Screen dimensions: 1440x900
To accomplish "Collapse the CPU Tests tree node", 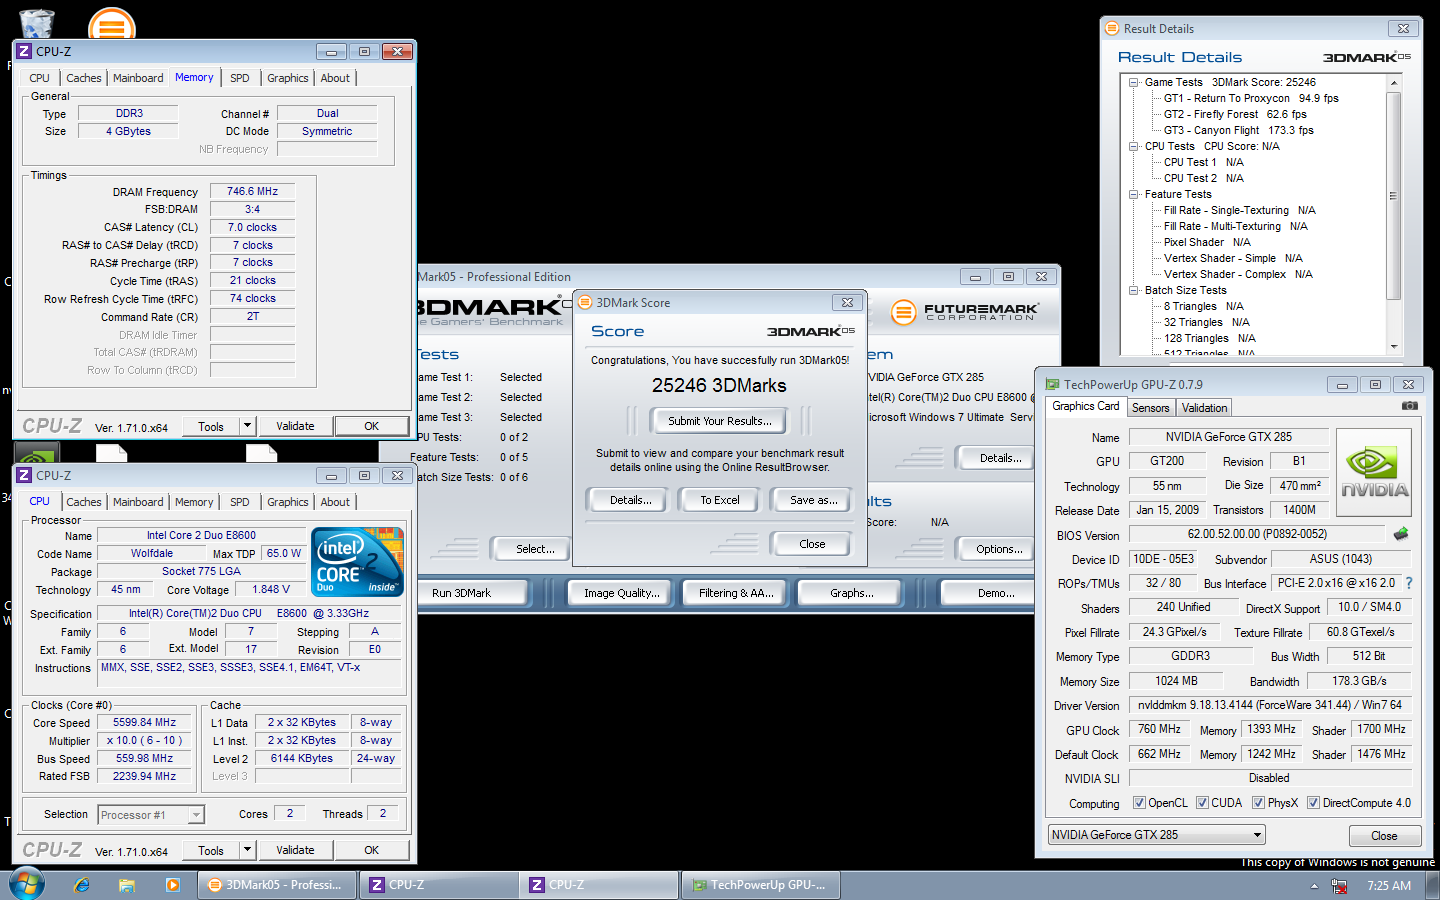I will click(x=1134, y=146).
